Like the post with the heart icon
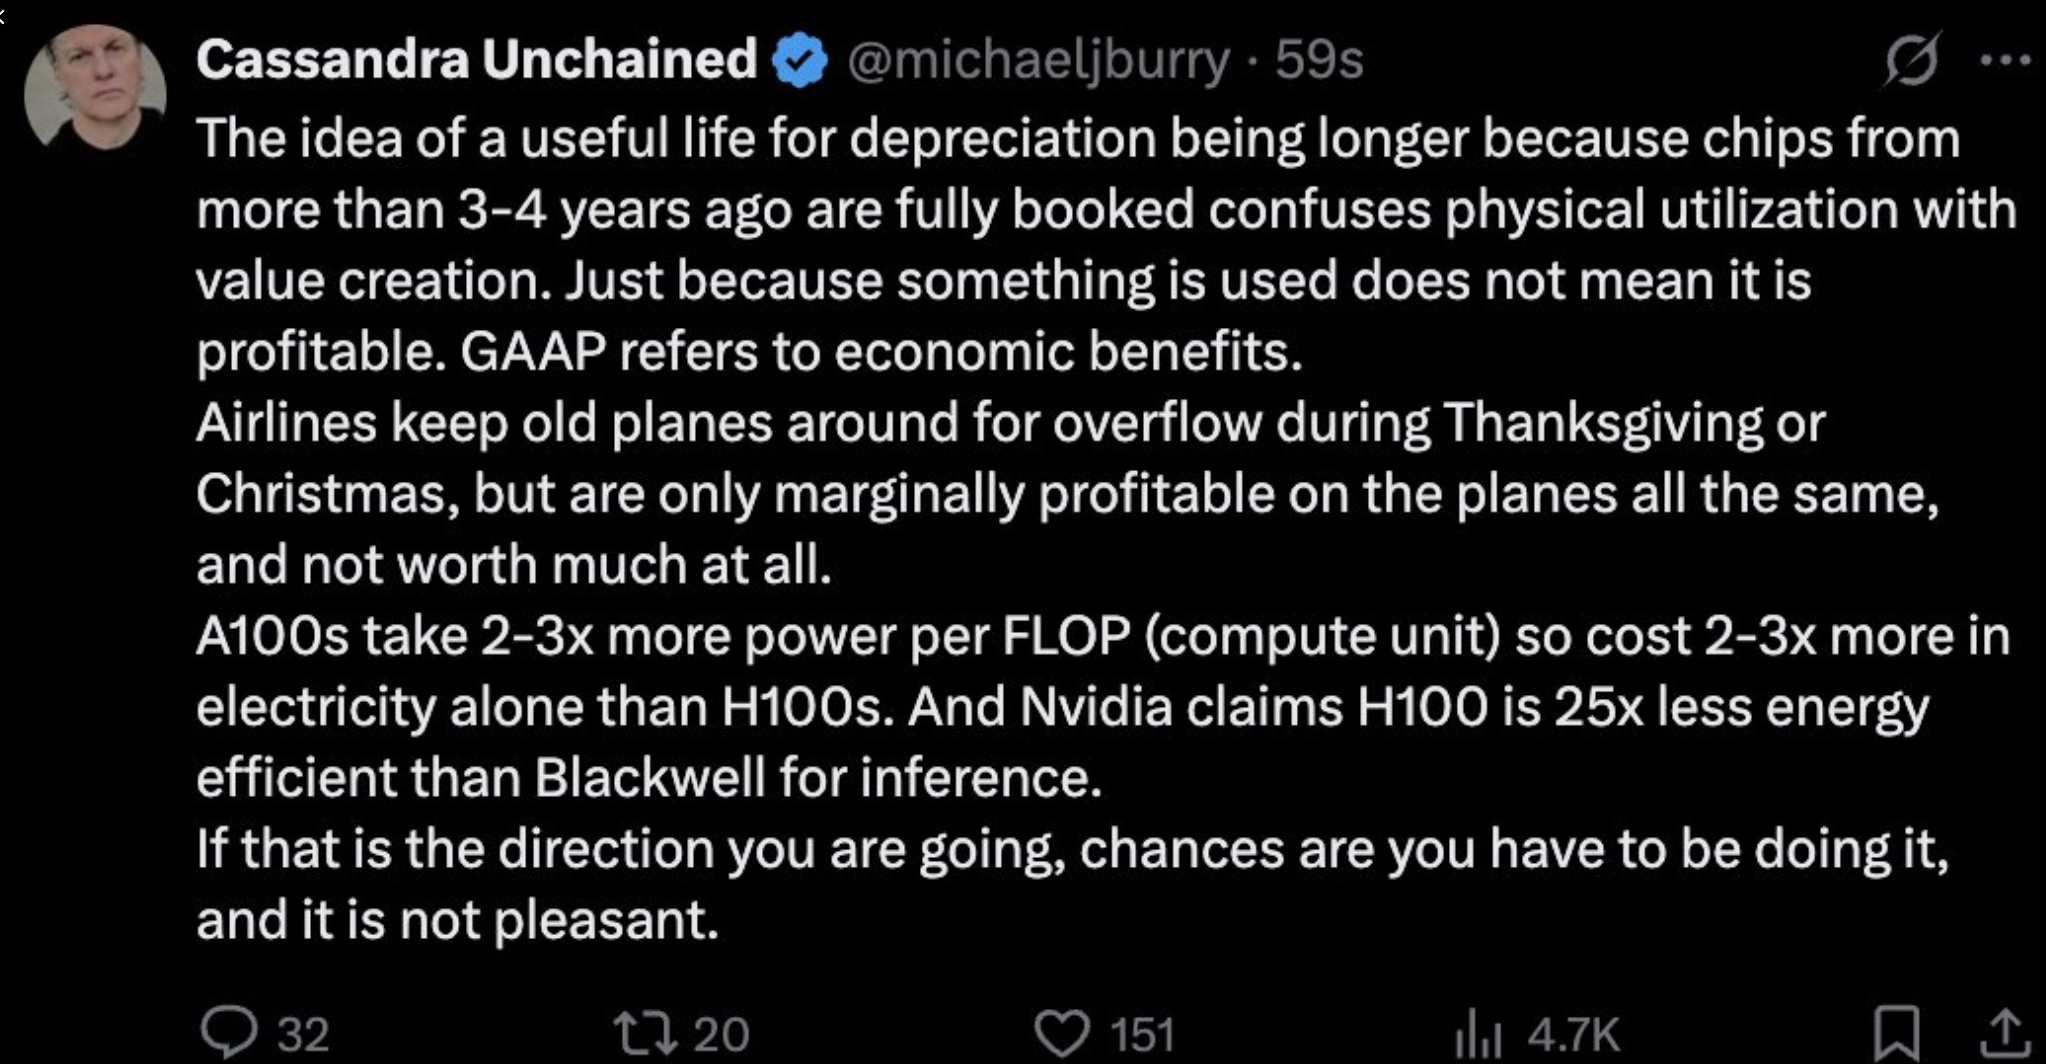2046x1064 pixels. coord(1061,1033)
